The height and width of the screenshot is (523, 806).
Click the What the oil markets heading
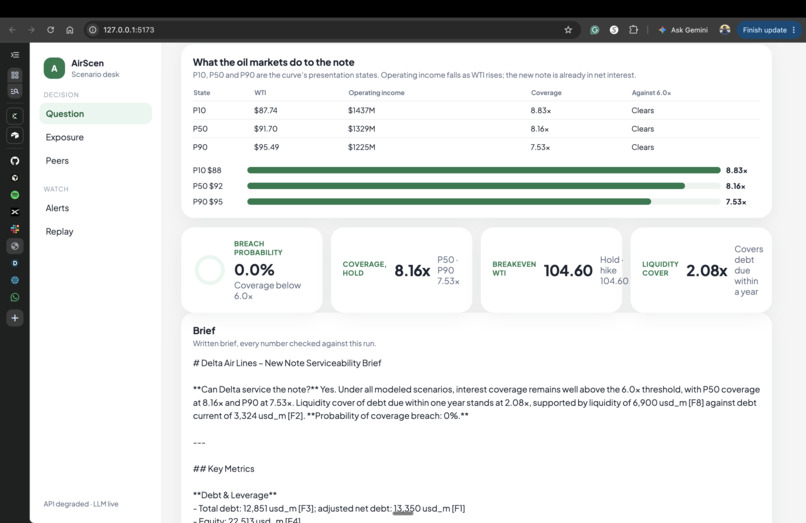point(273,62)
